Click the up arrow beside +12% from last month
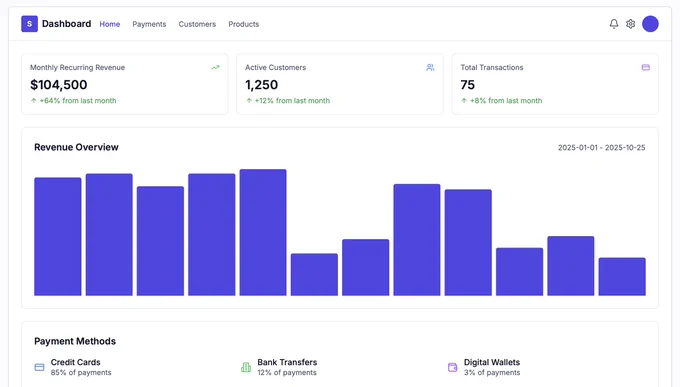The width and height of the screenshot is (680, 387). tap(249, 101)
